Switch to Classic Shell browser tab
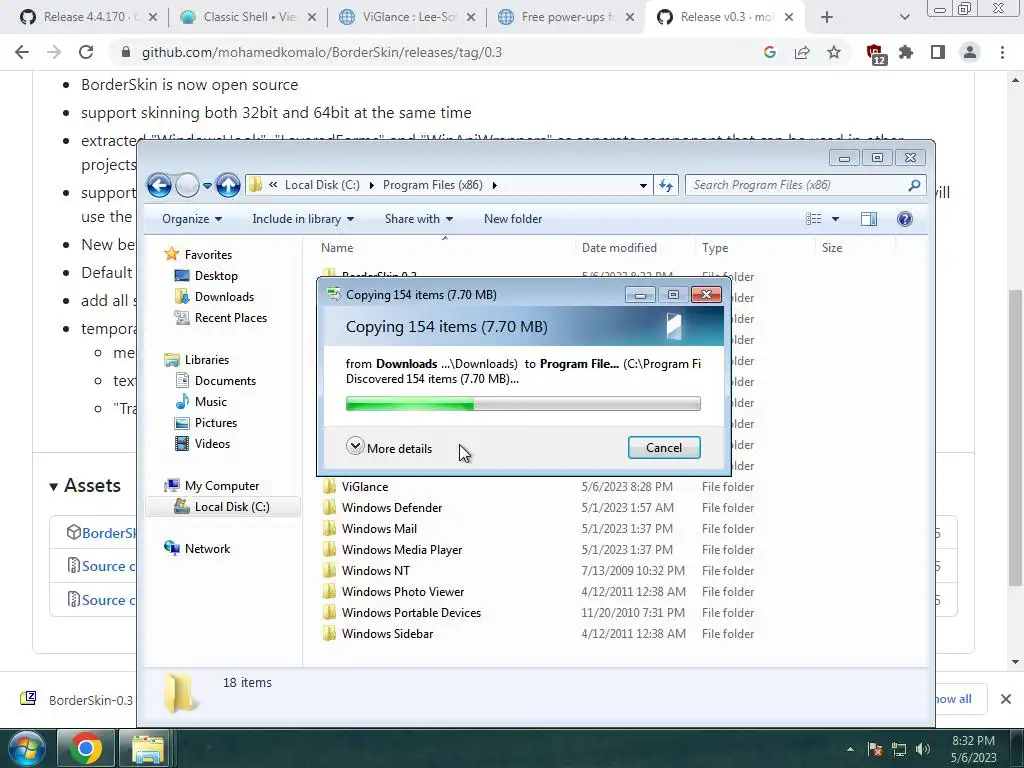The height and width of the screenshot is (768, 1024). [249, 17]
